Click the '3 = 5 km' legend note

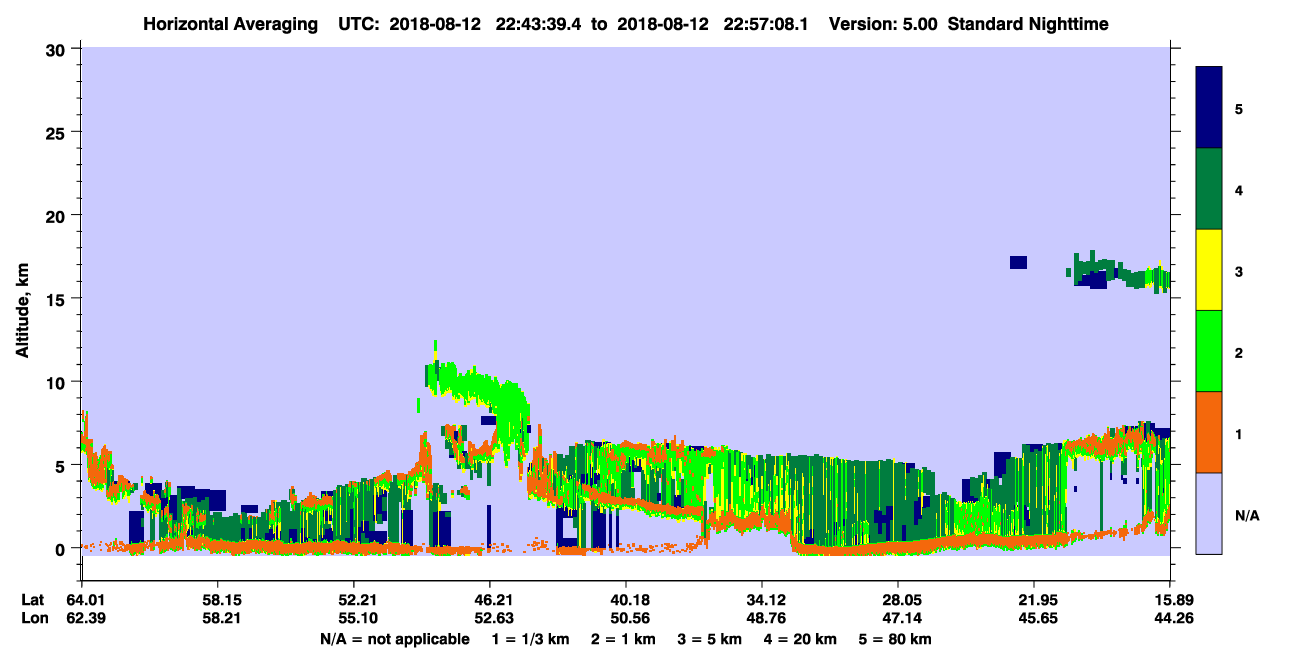pyautogui.click(x=710, y=639)
